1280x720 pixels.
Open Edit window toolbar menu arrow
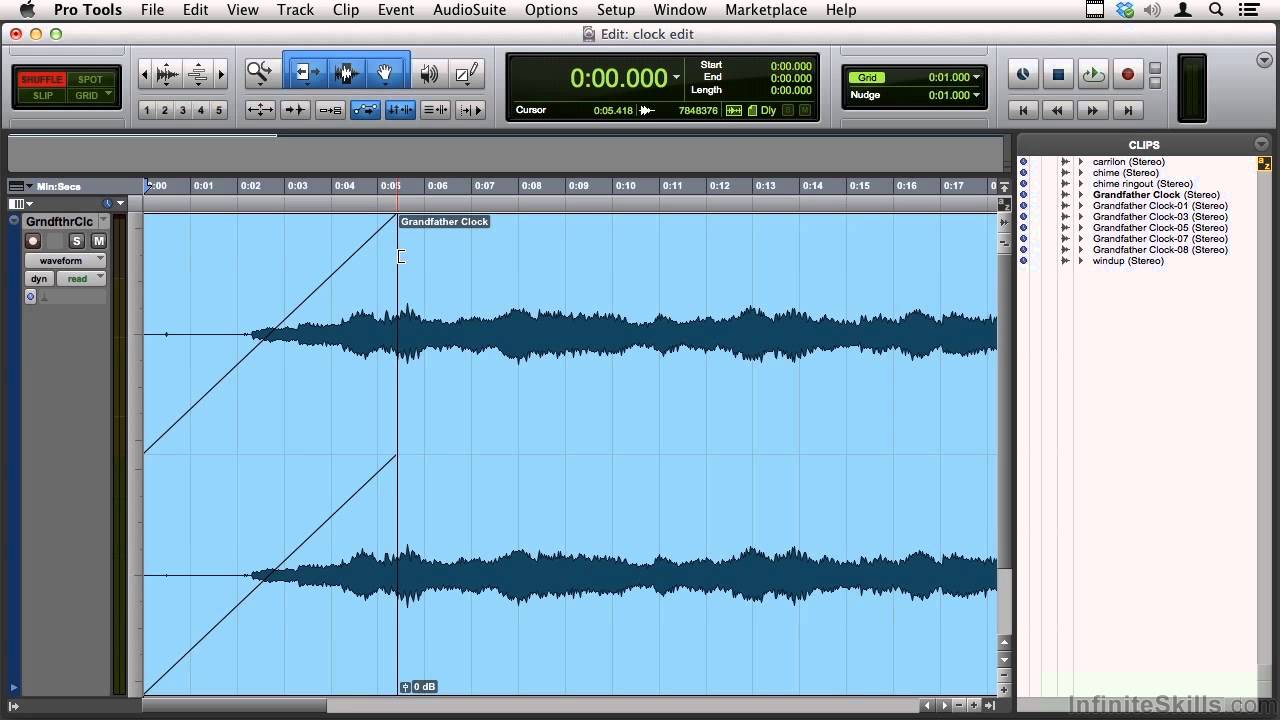coord(1265,60)
